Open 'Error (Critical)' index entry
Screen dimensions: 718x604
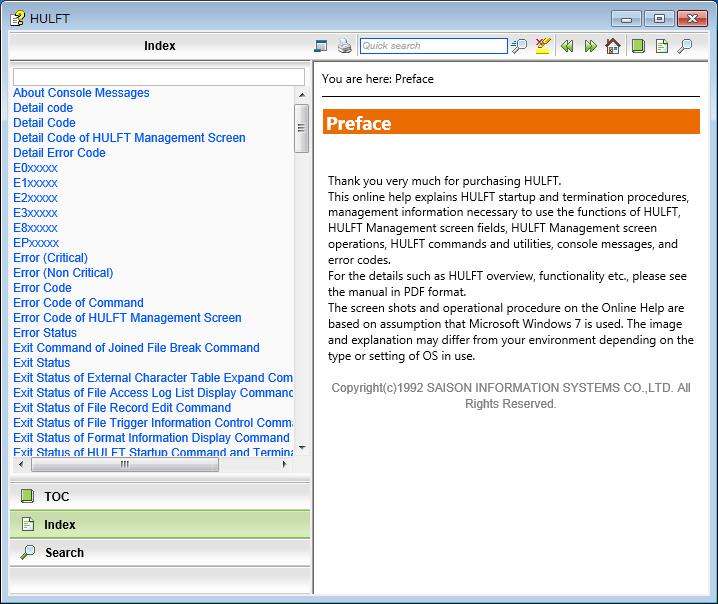pos(50,258)
